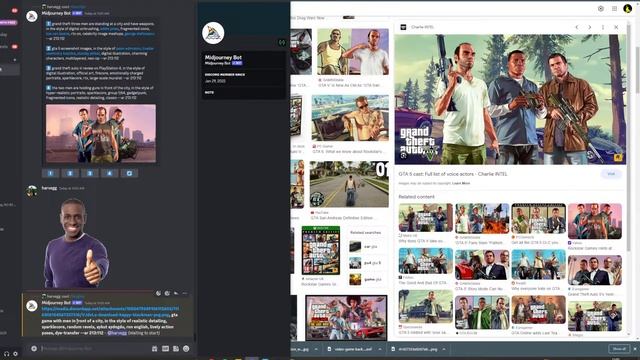This screenshot has width=640, height=360.
Task: Open Google settings gear in browser
Action: 601,9
